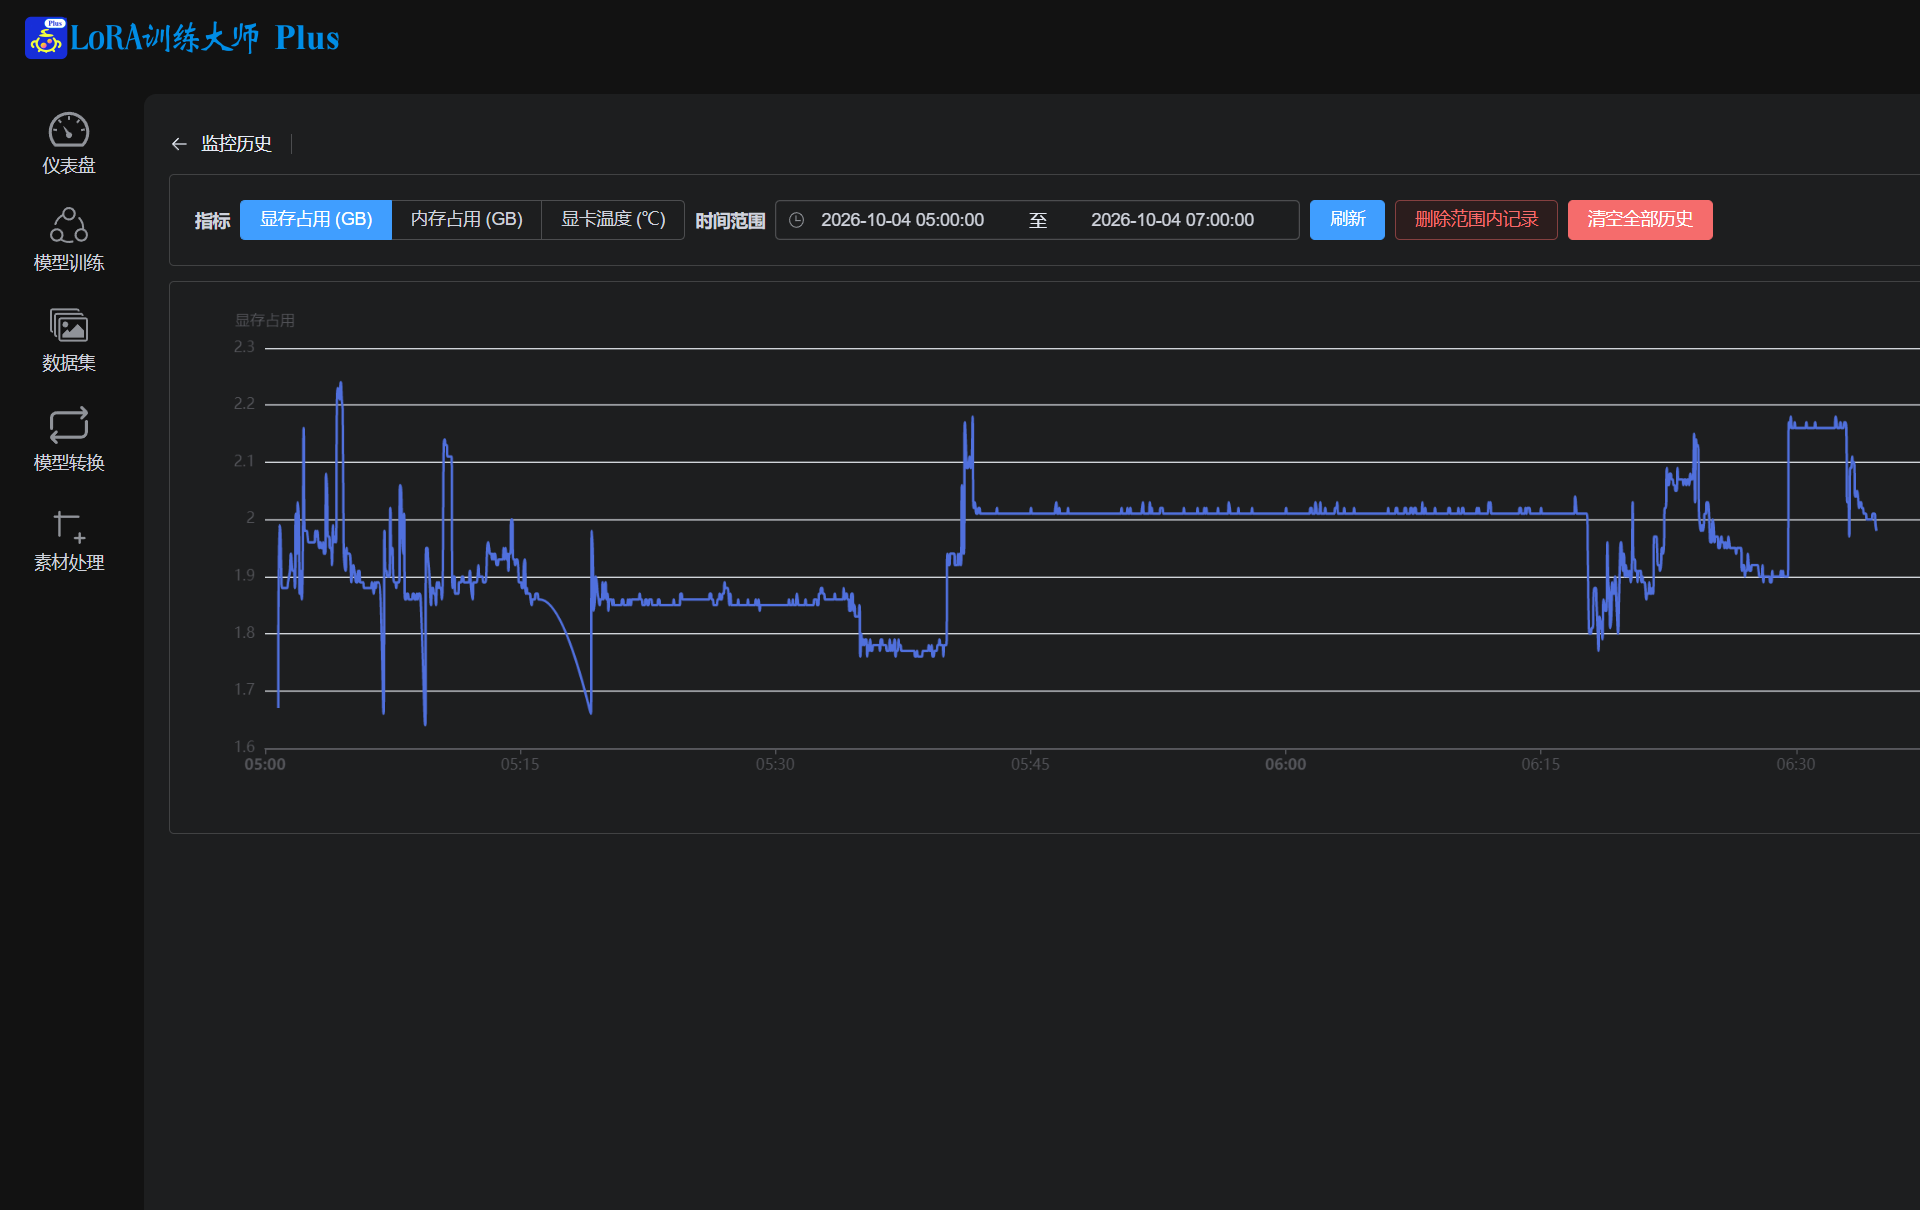Screen dimensions: 1920x1210
Task: Click the 删除范围内记录 button
Action: coord(1476,219)
